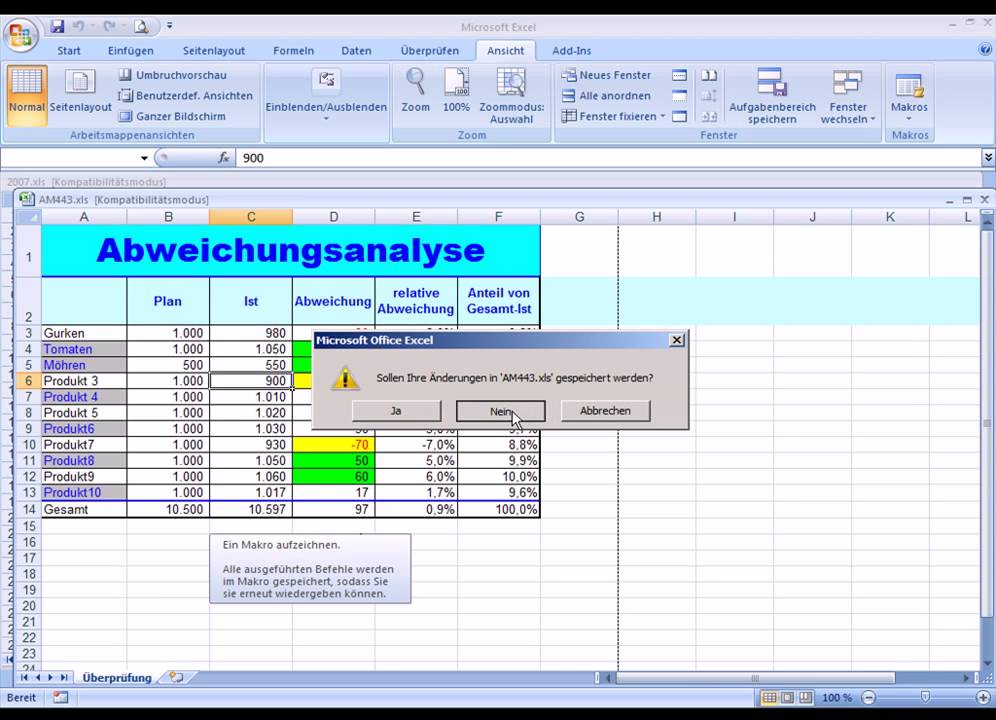Click row header 10

pyautogui.click(x=29, y=444)
